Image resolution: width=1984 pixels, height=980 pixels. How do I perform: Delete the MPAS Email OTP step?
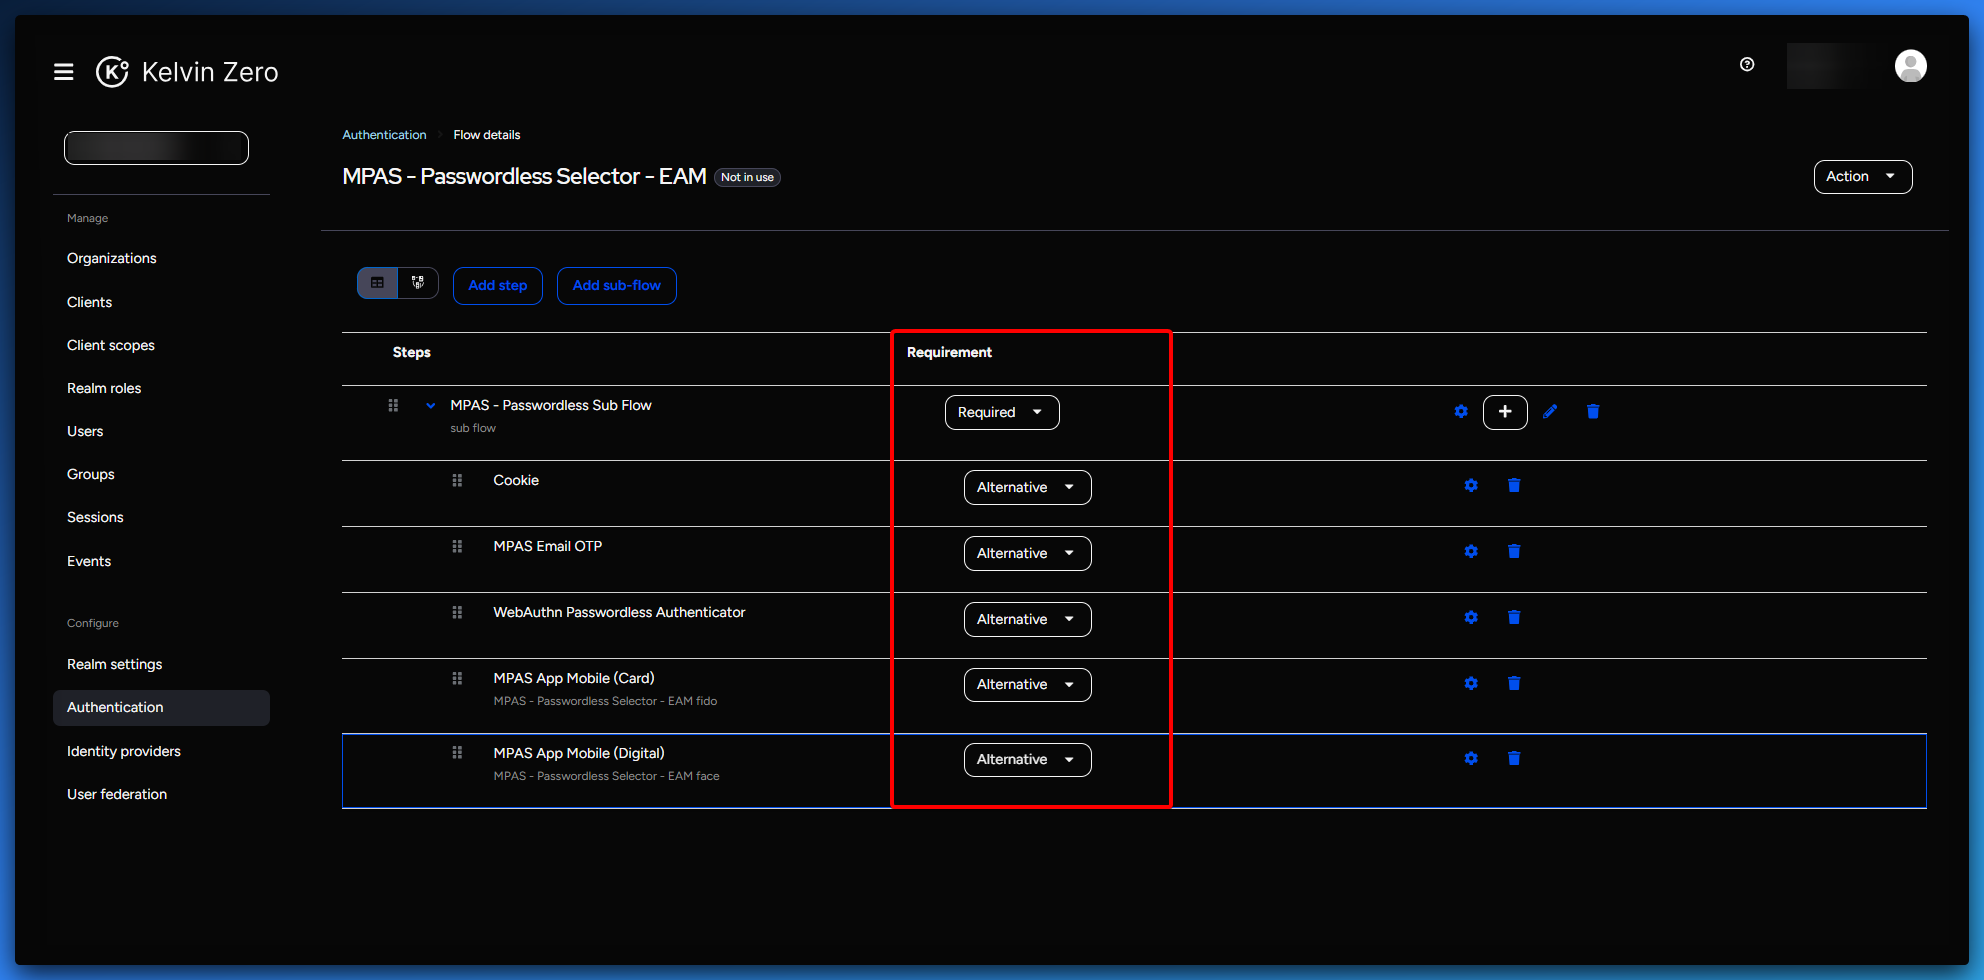[1514, 552]
